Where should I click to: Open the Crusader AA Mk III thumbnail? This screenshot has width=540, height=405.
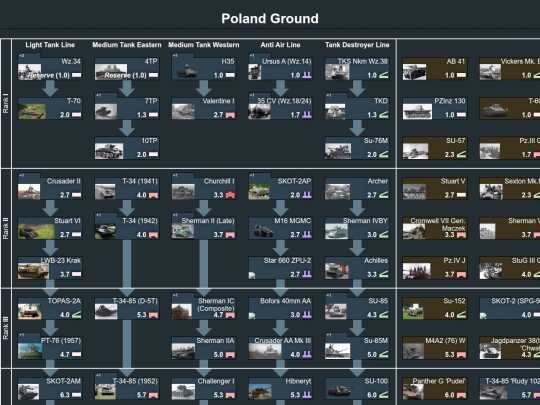click(264, 351)
